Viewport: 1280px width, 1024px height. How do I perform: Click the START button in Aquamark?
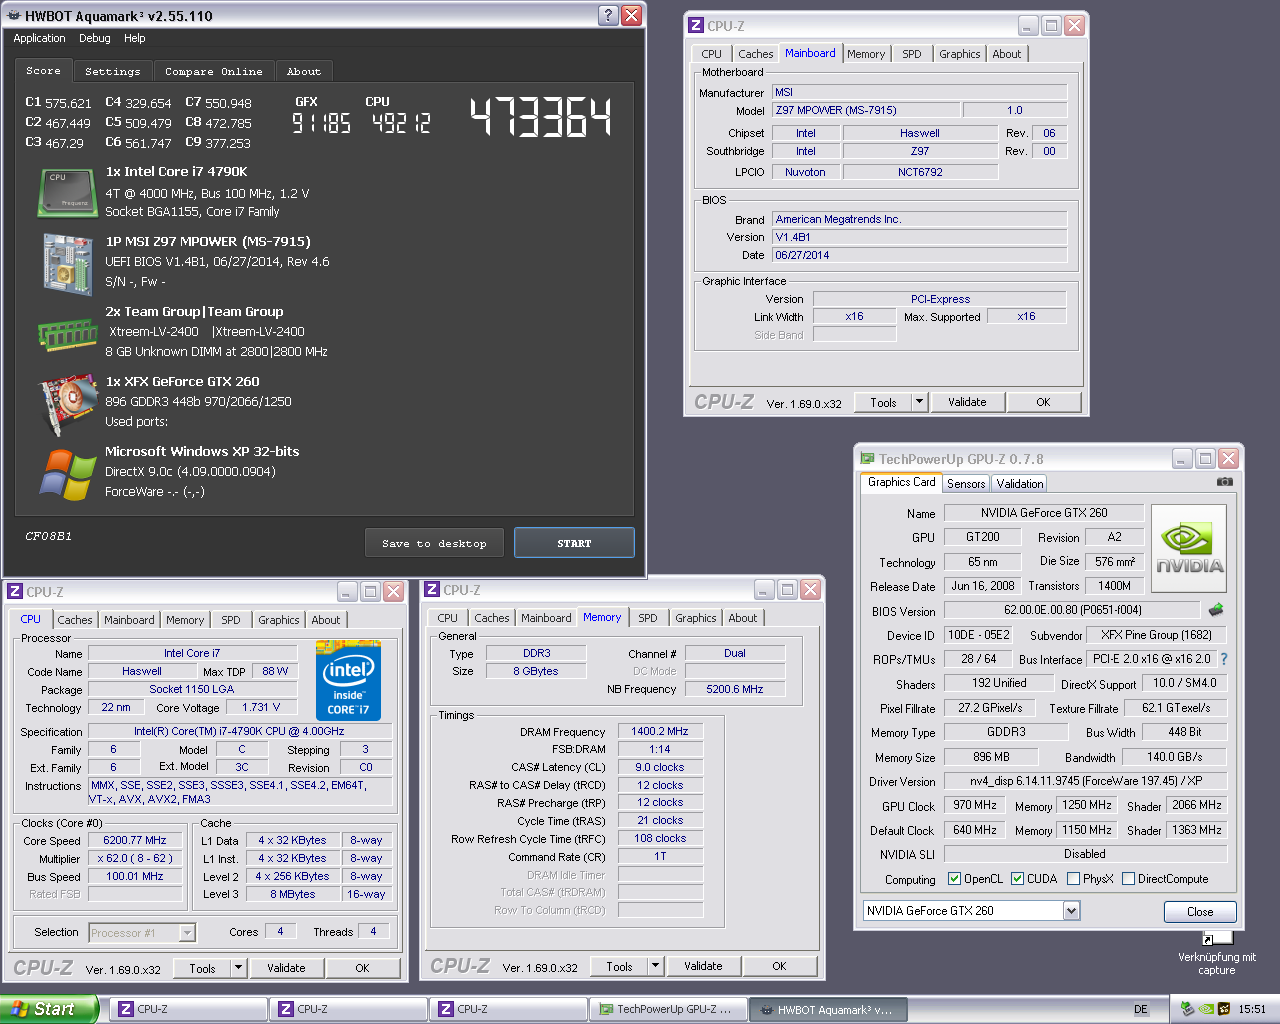574,543
